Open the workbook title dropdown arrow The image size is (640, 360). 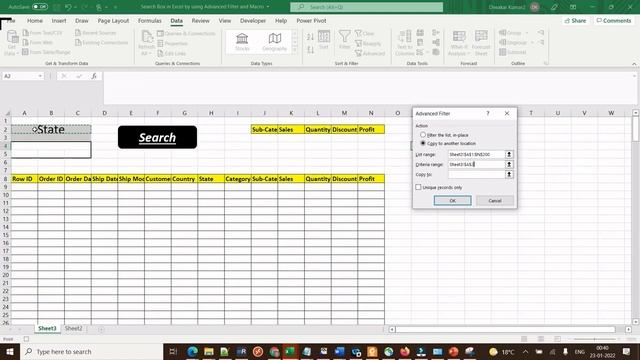point(268,7)
